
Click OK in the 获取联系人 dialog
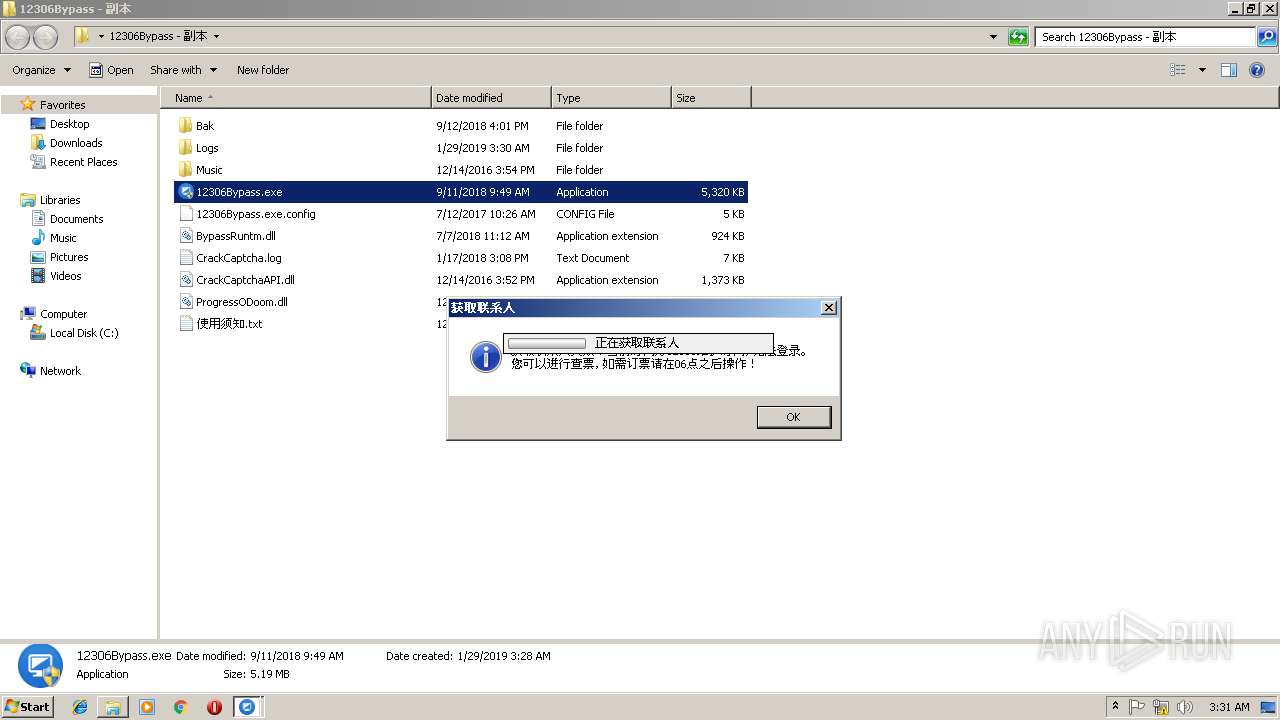point(793,417)
